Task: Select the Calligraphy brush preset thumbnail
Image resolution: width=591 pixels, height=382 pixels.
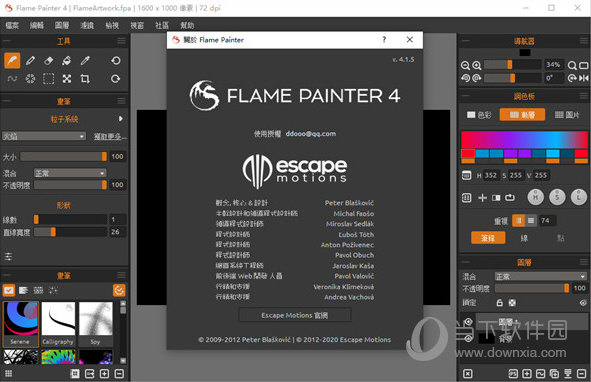Action: 58,324
